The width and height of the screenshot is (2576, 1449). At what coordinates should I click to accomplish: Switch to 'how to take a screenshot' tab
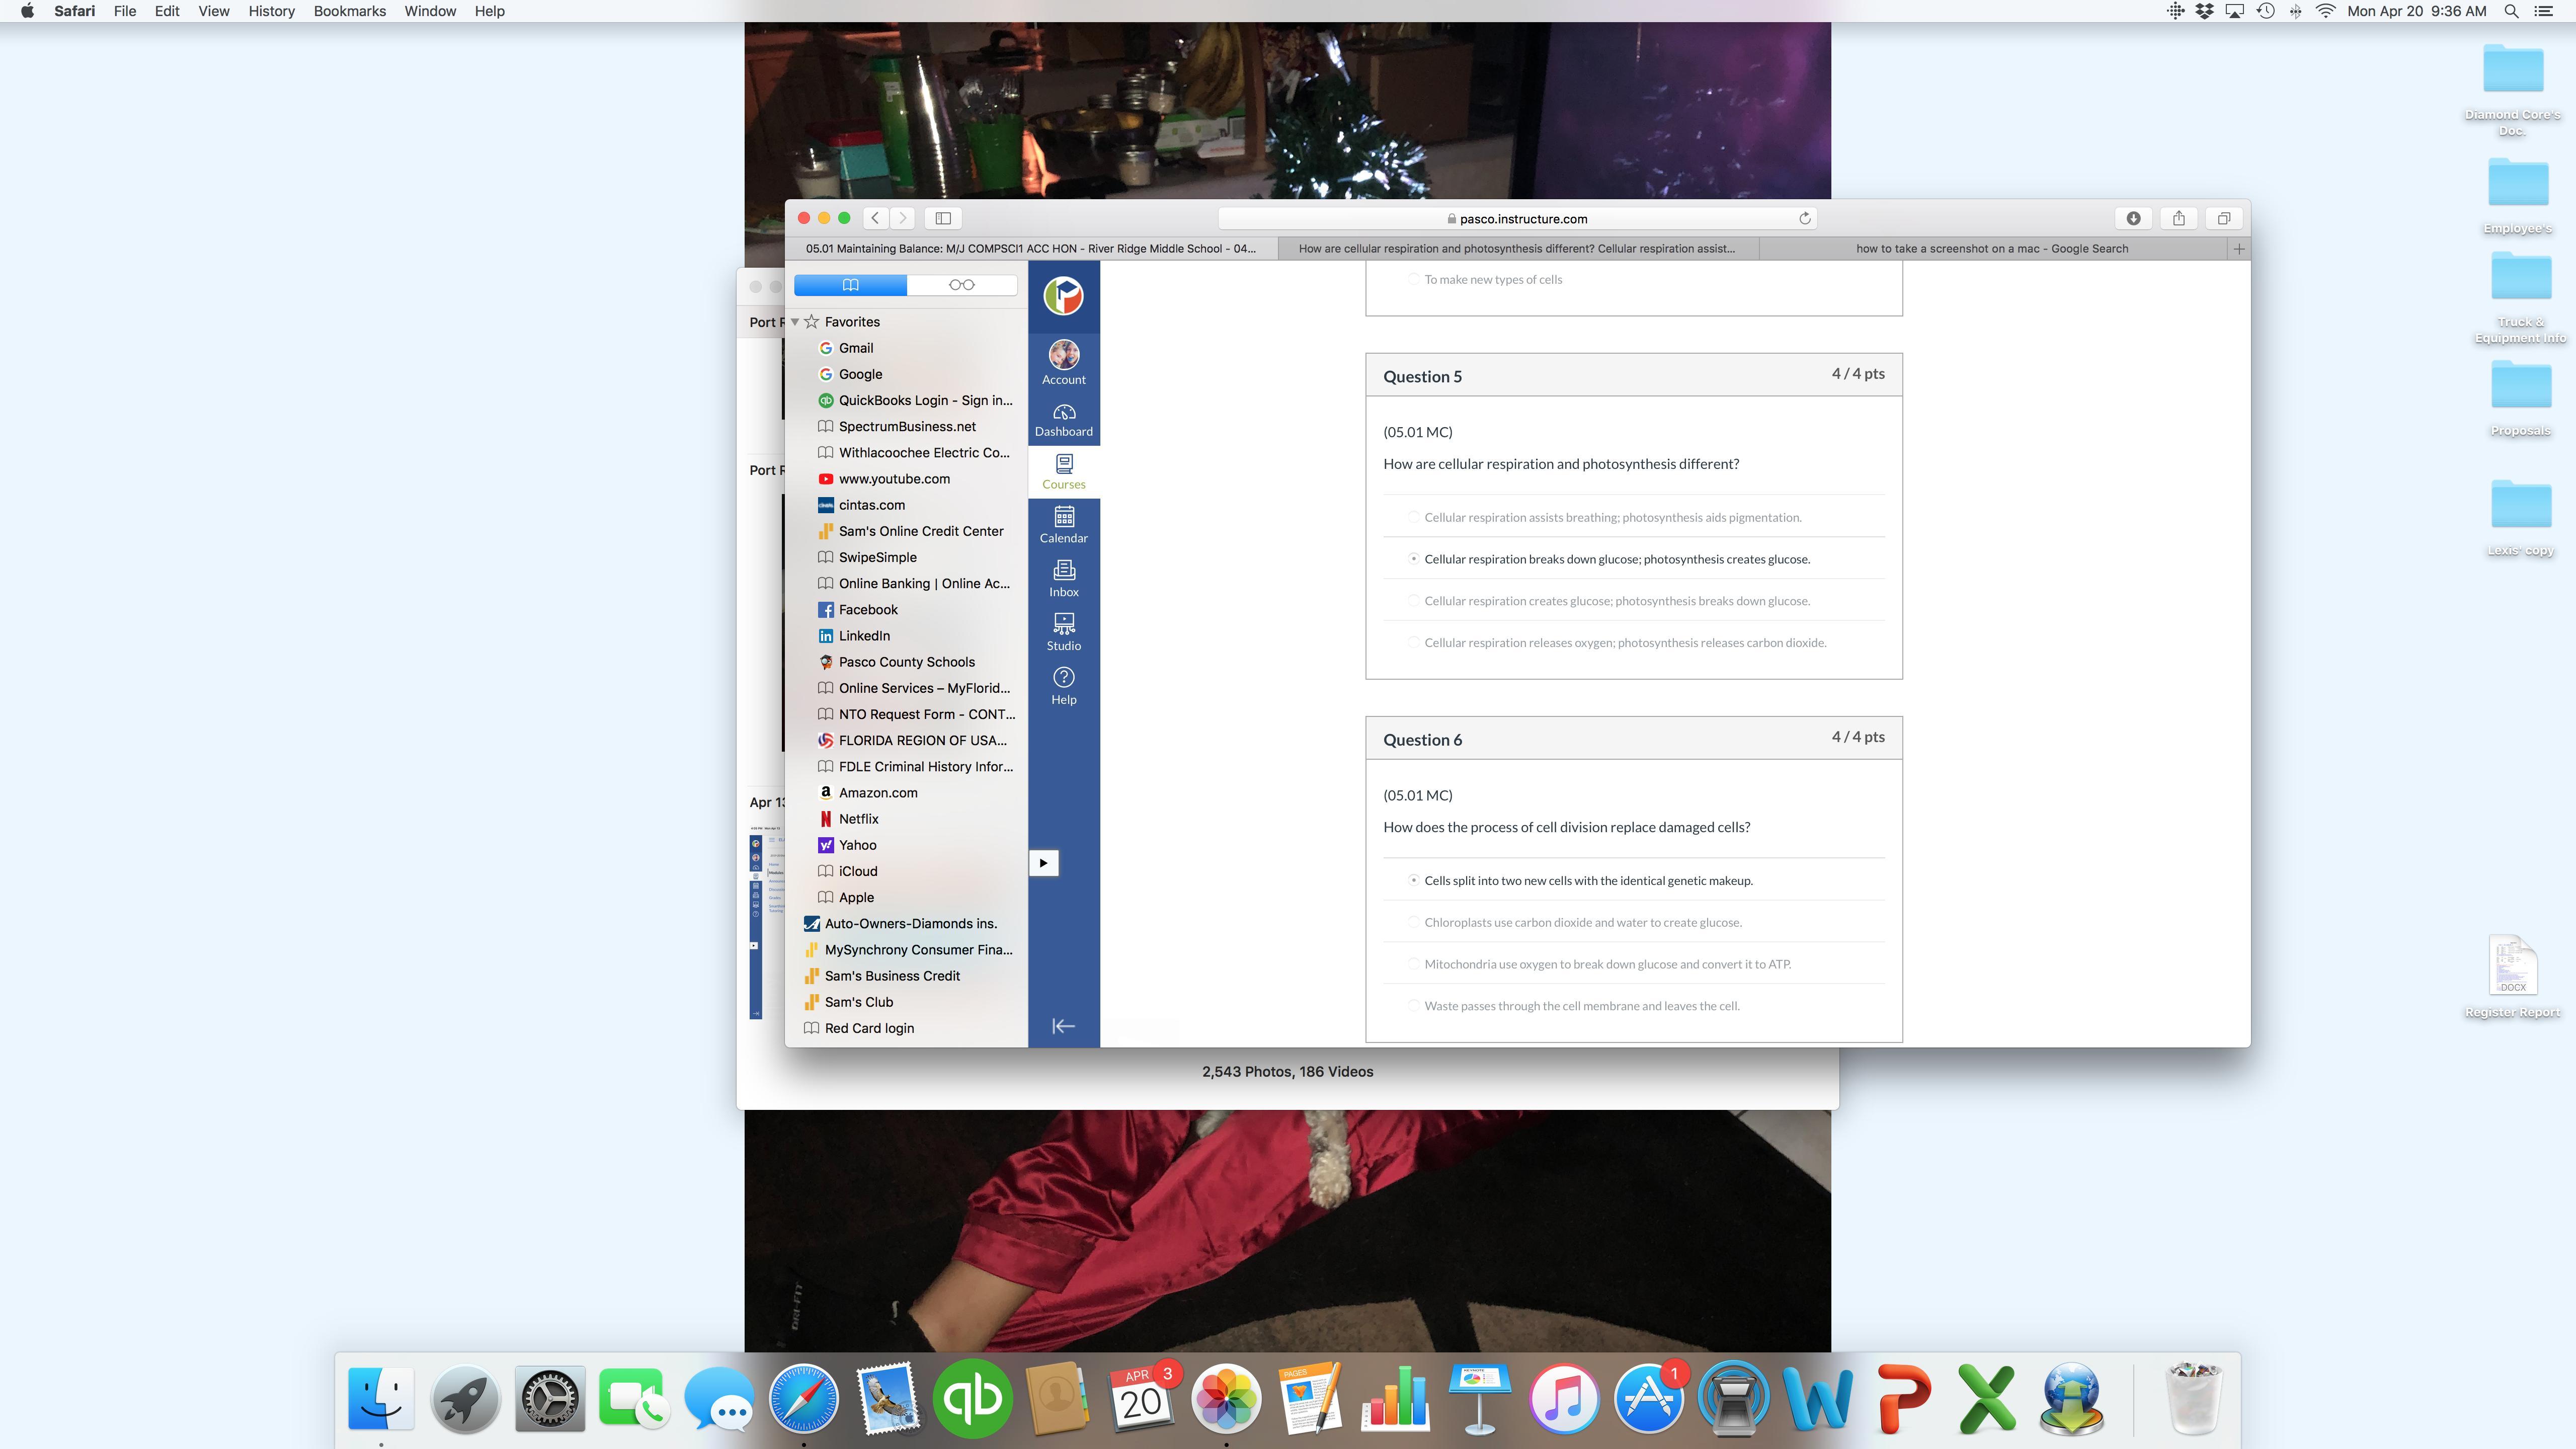[x=1991, y=248]
